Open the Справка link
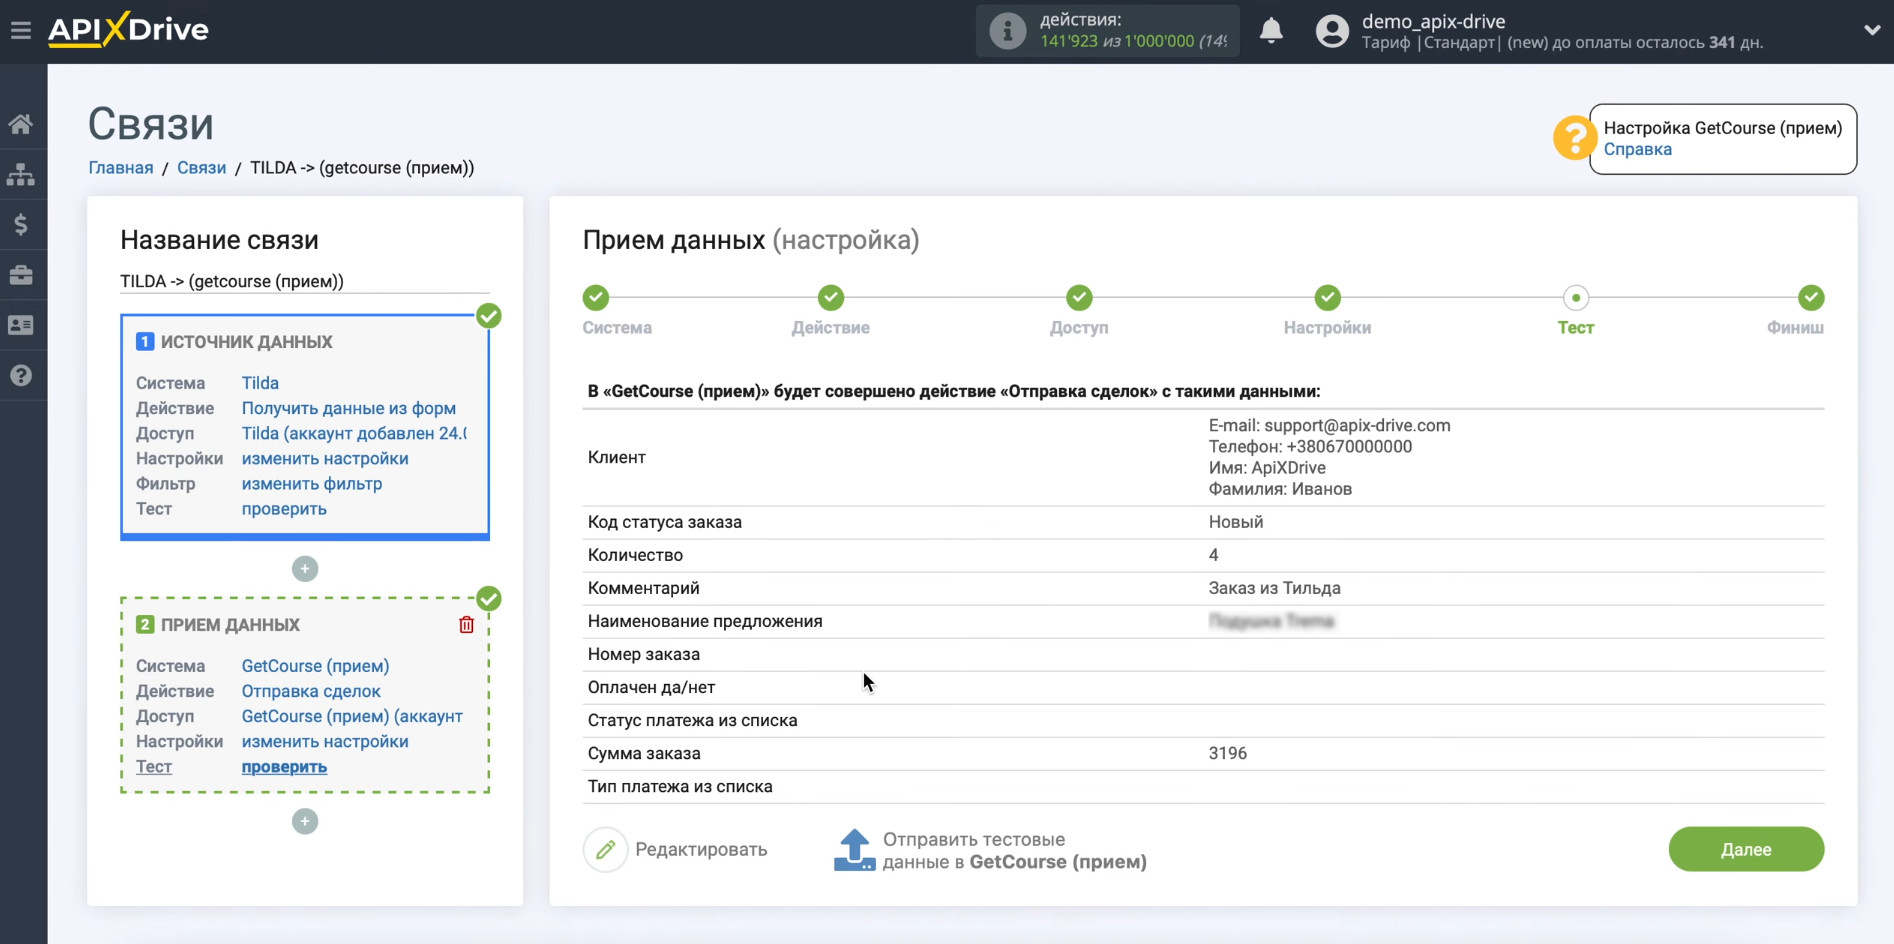This screenshot has width=1894, height=944. click(1637, 149)
